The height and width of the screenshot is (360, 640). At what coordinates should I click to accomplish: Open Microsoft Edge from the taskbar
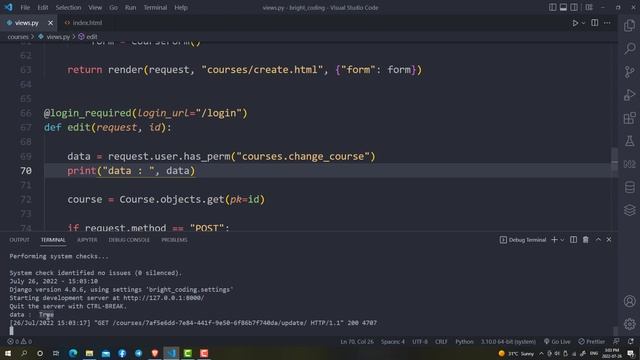click(x=73, y=353)
